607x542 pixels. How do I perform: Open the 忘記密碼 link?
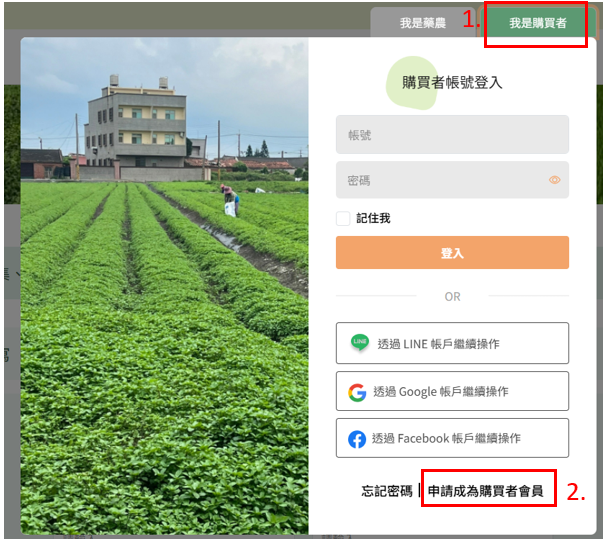(387, 491)
